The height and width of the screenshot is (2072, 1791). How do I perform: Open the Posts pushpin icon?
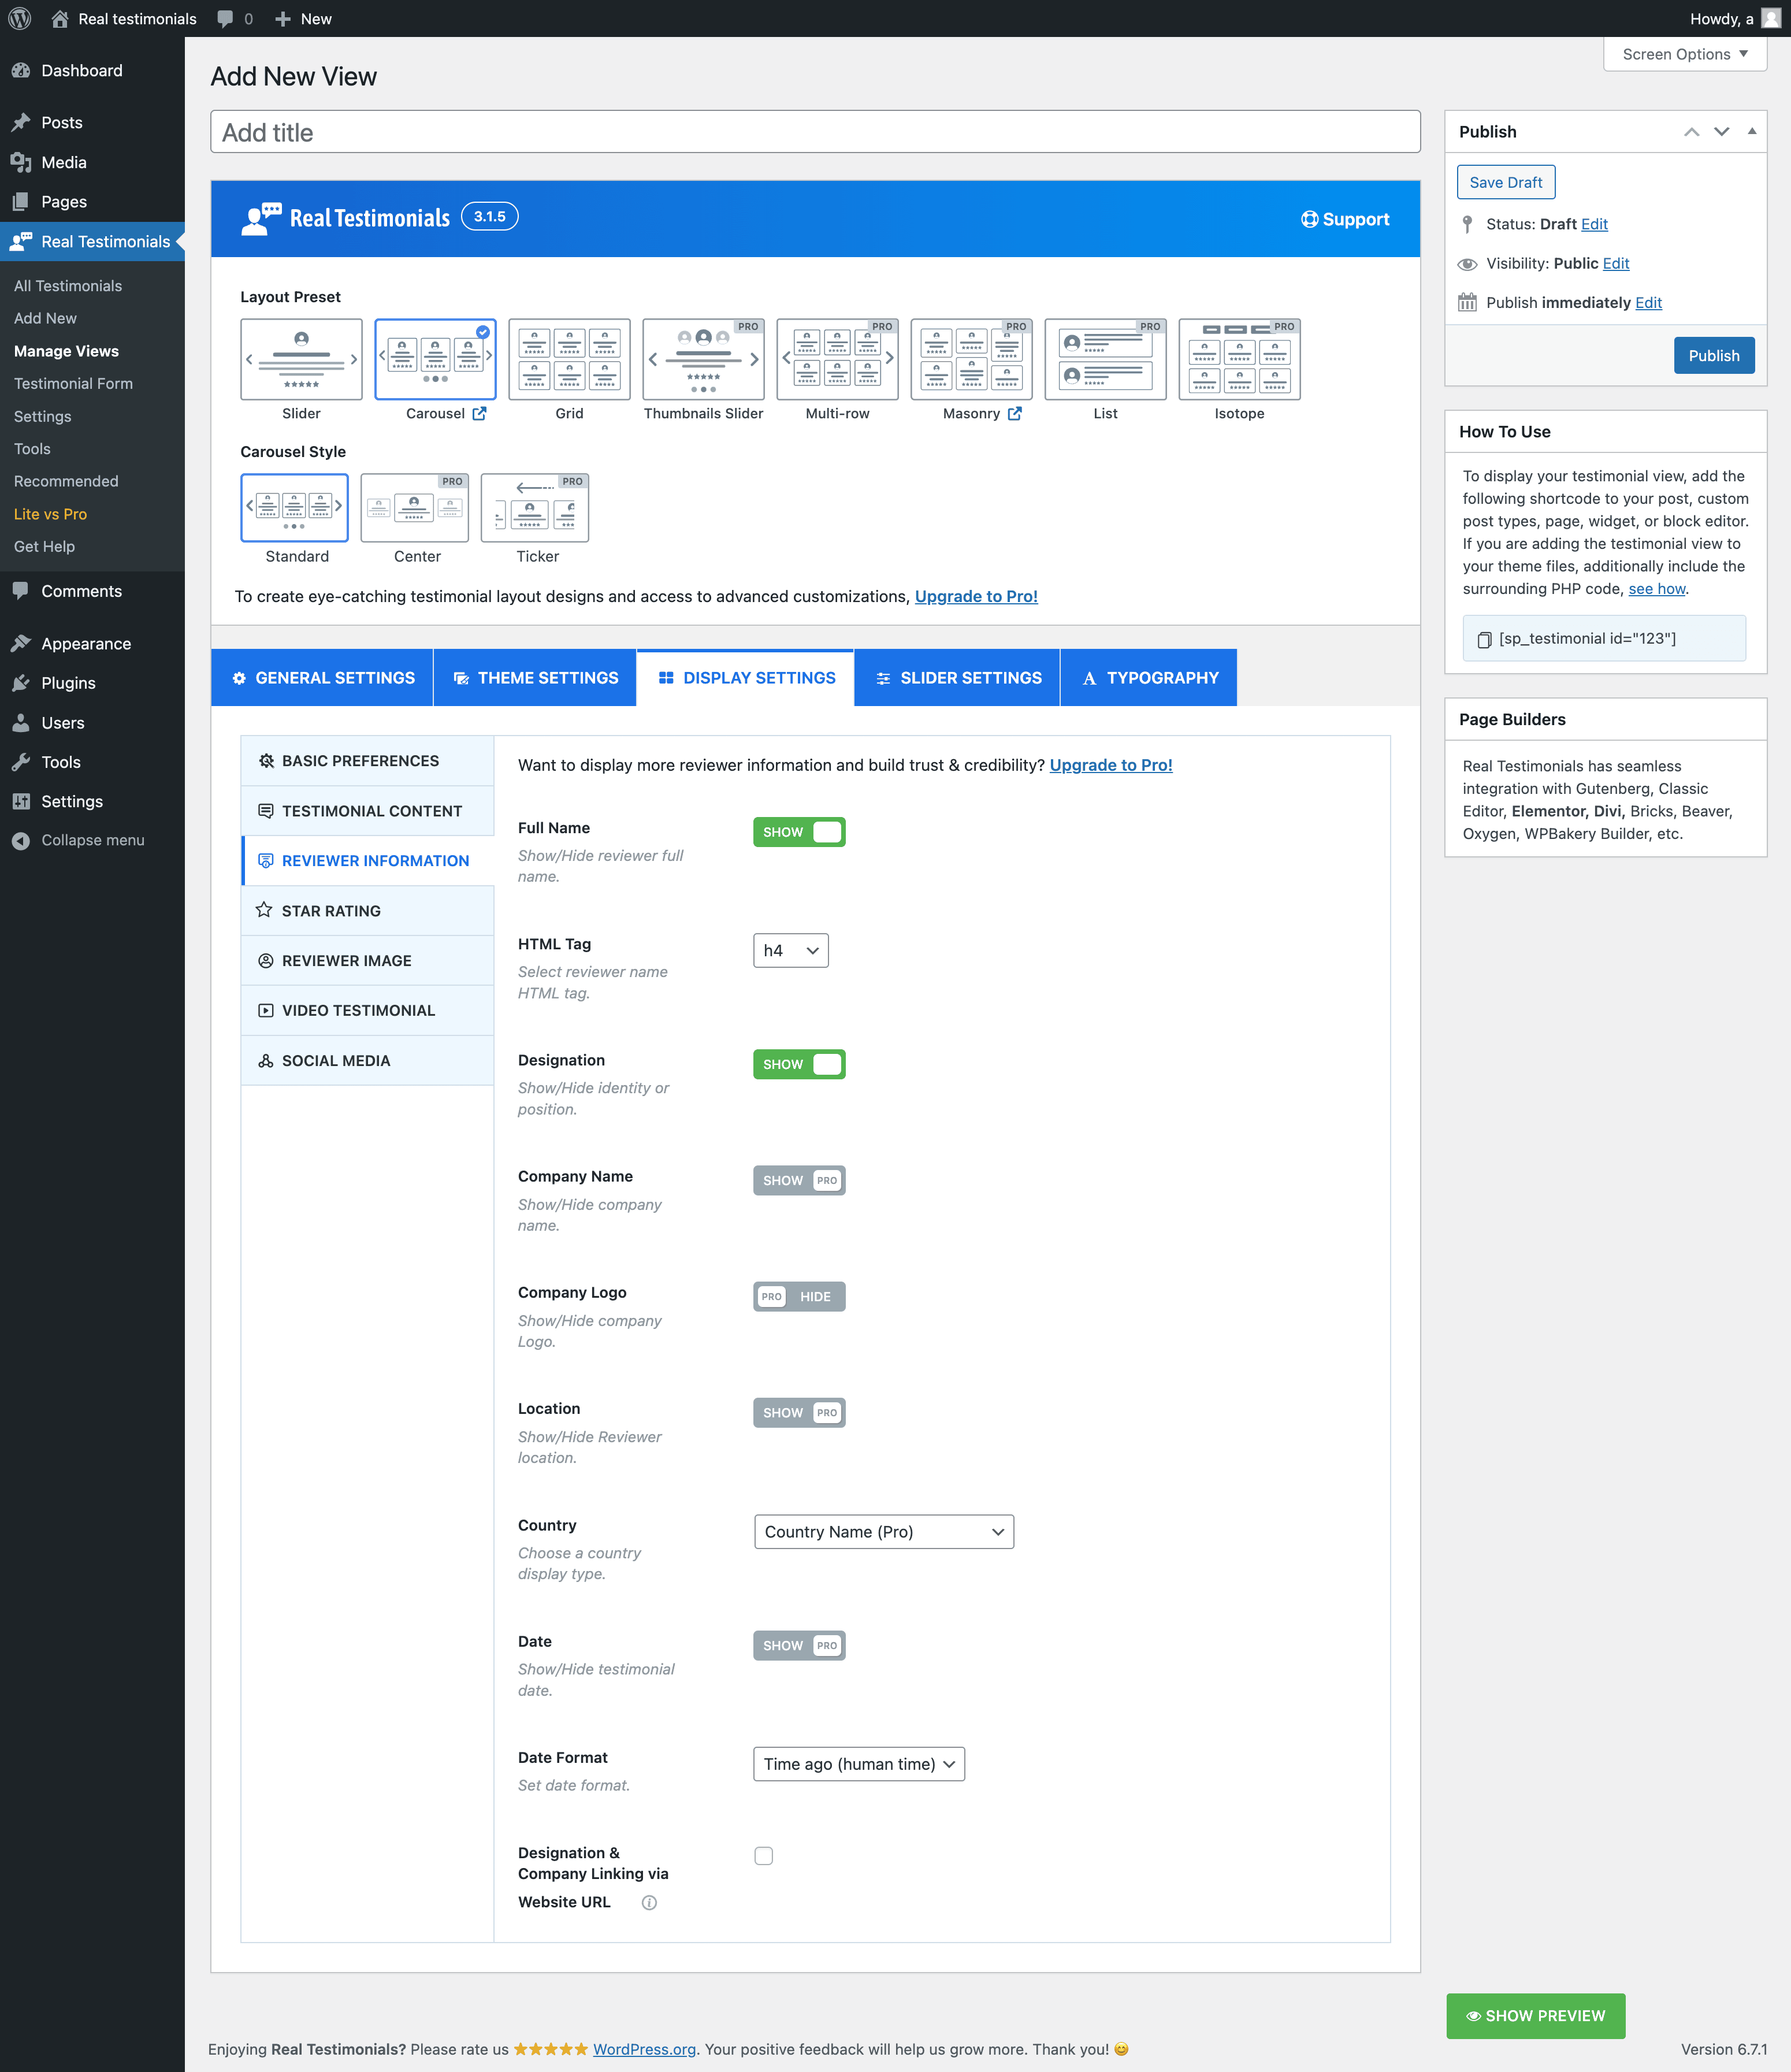[x=21, y=122]
